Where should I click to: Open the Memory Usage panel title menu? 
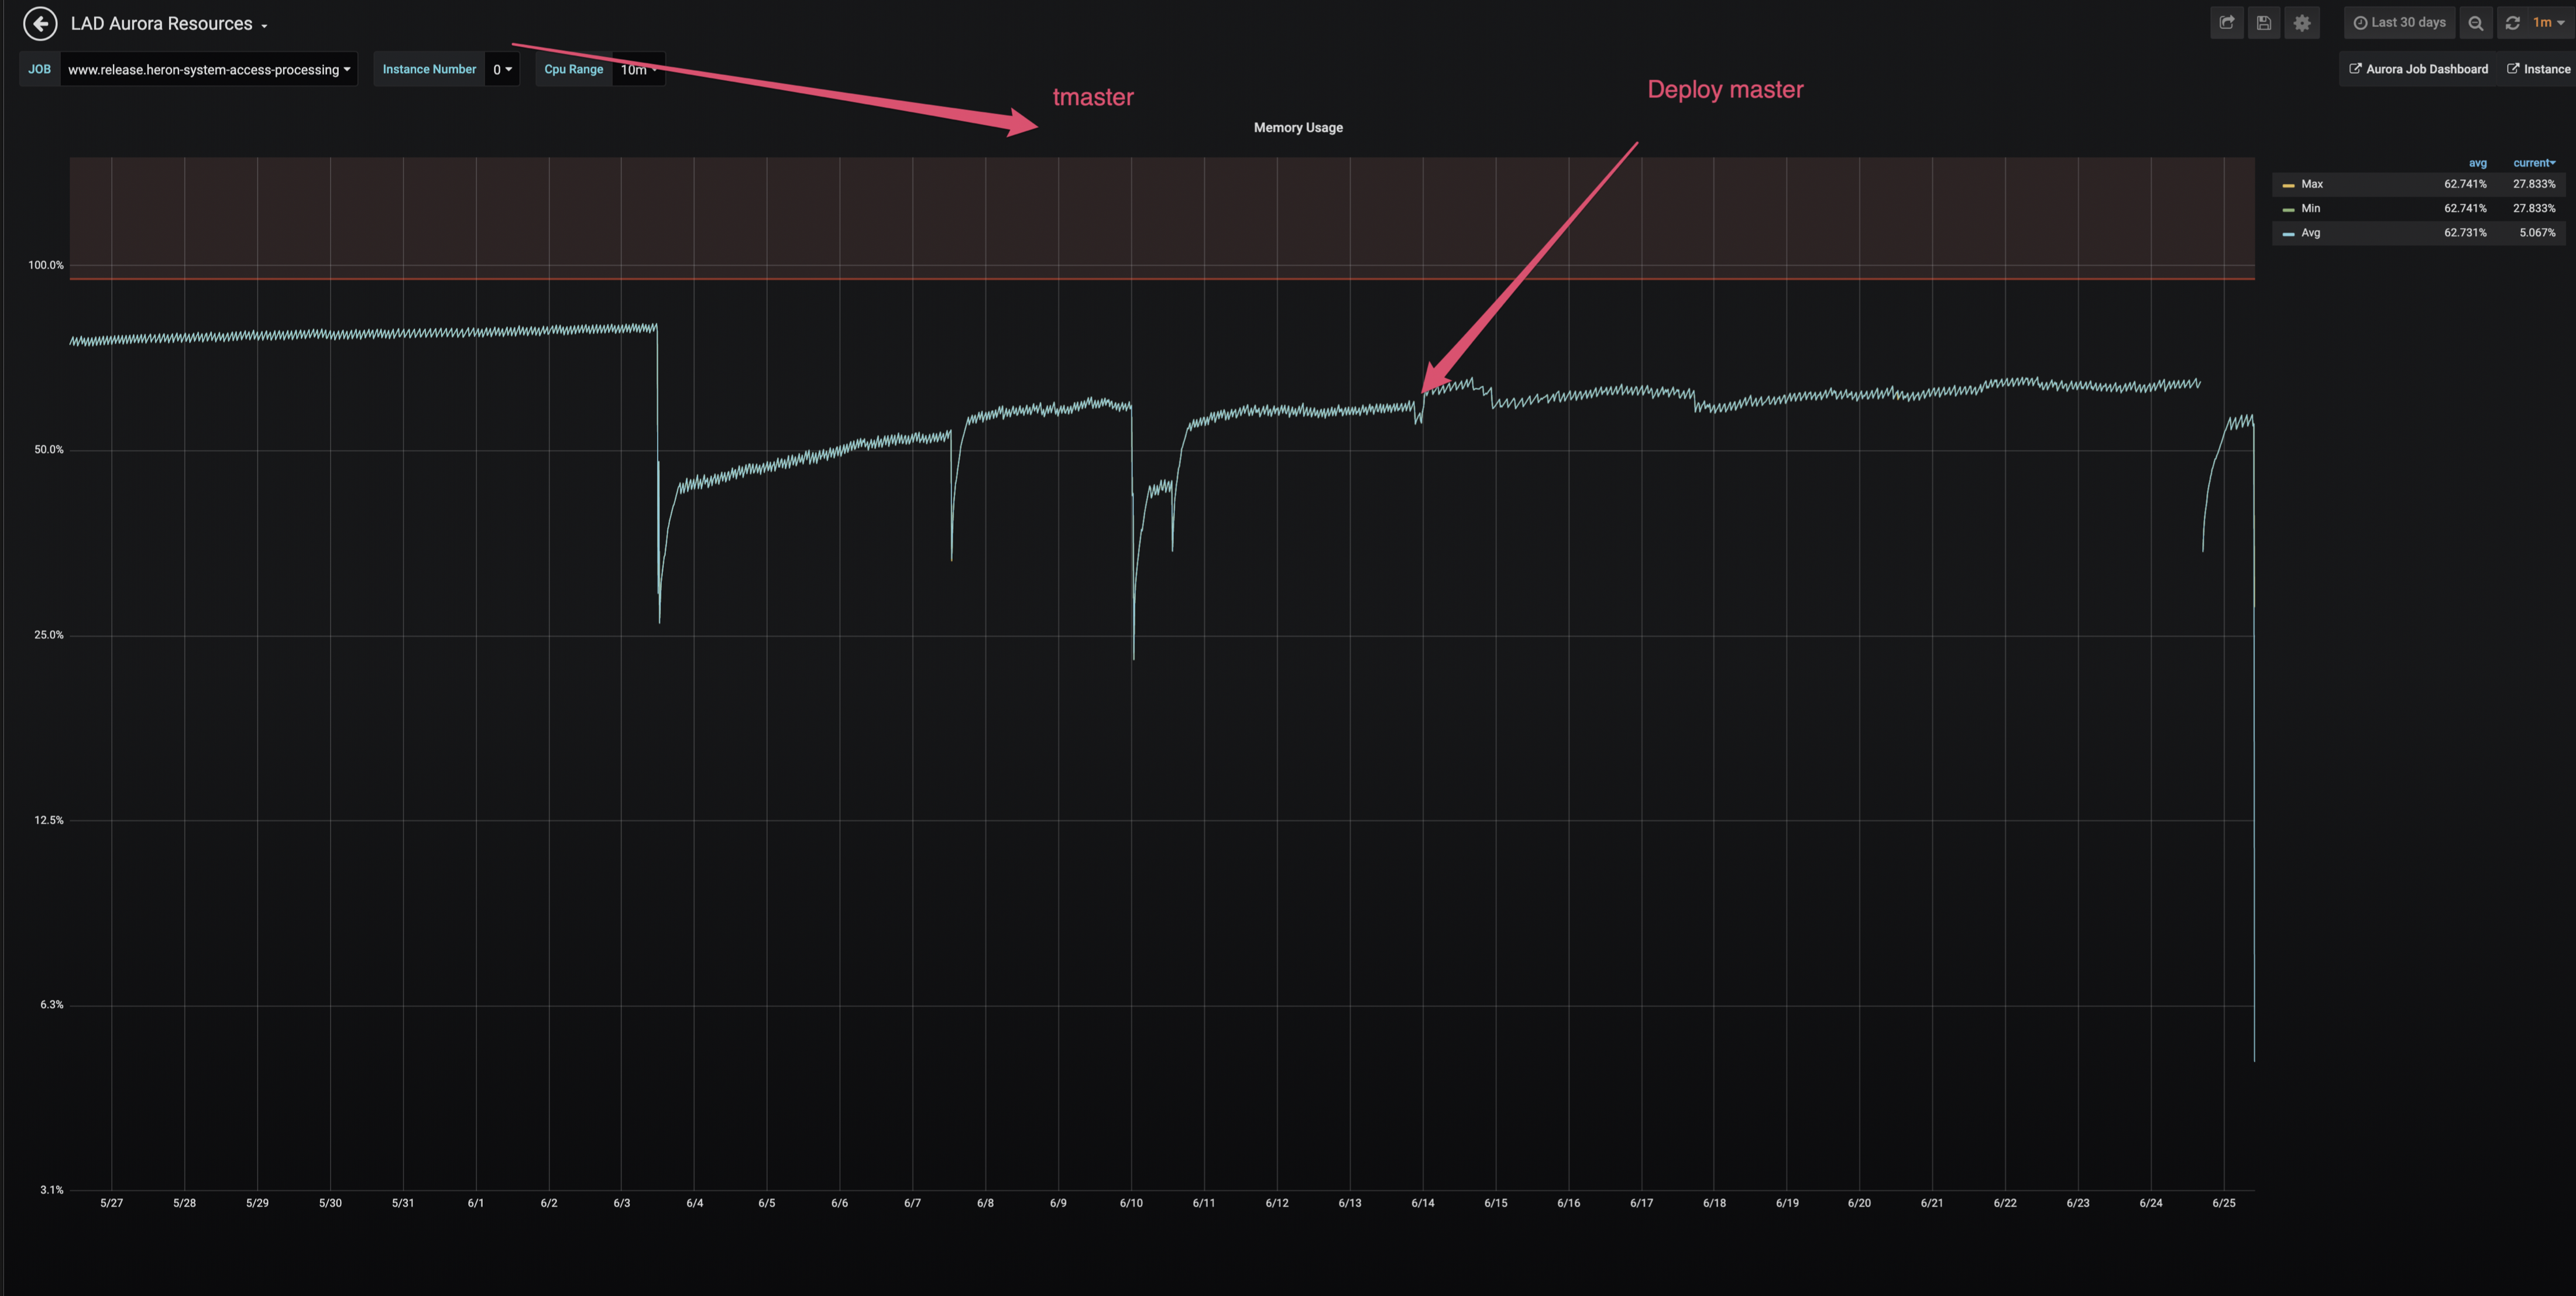click(1298, 128)
